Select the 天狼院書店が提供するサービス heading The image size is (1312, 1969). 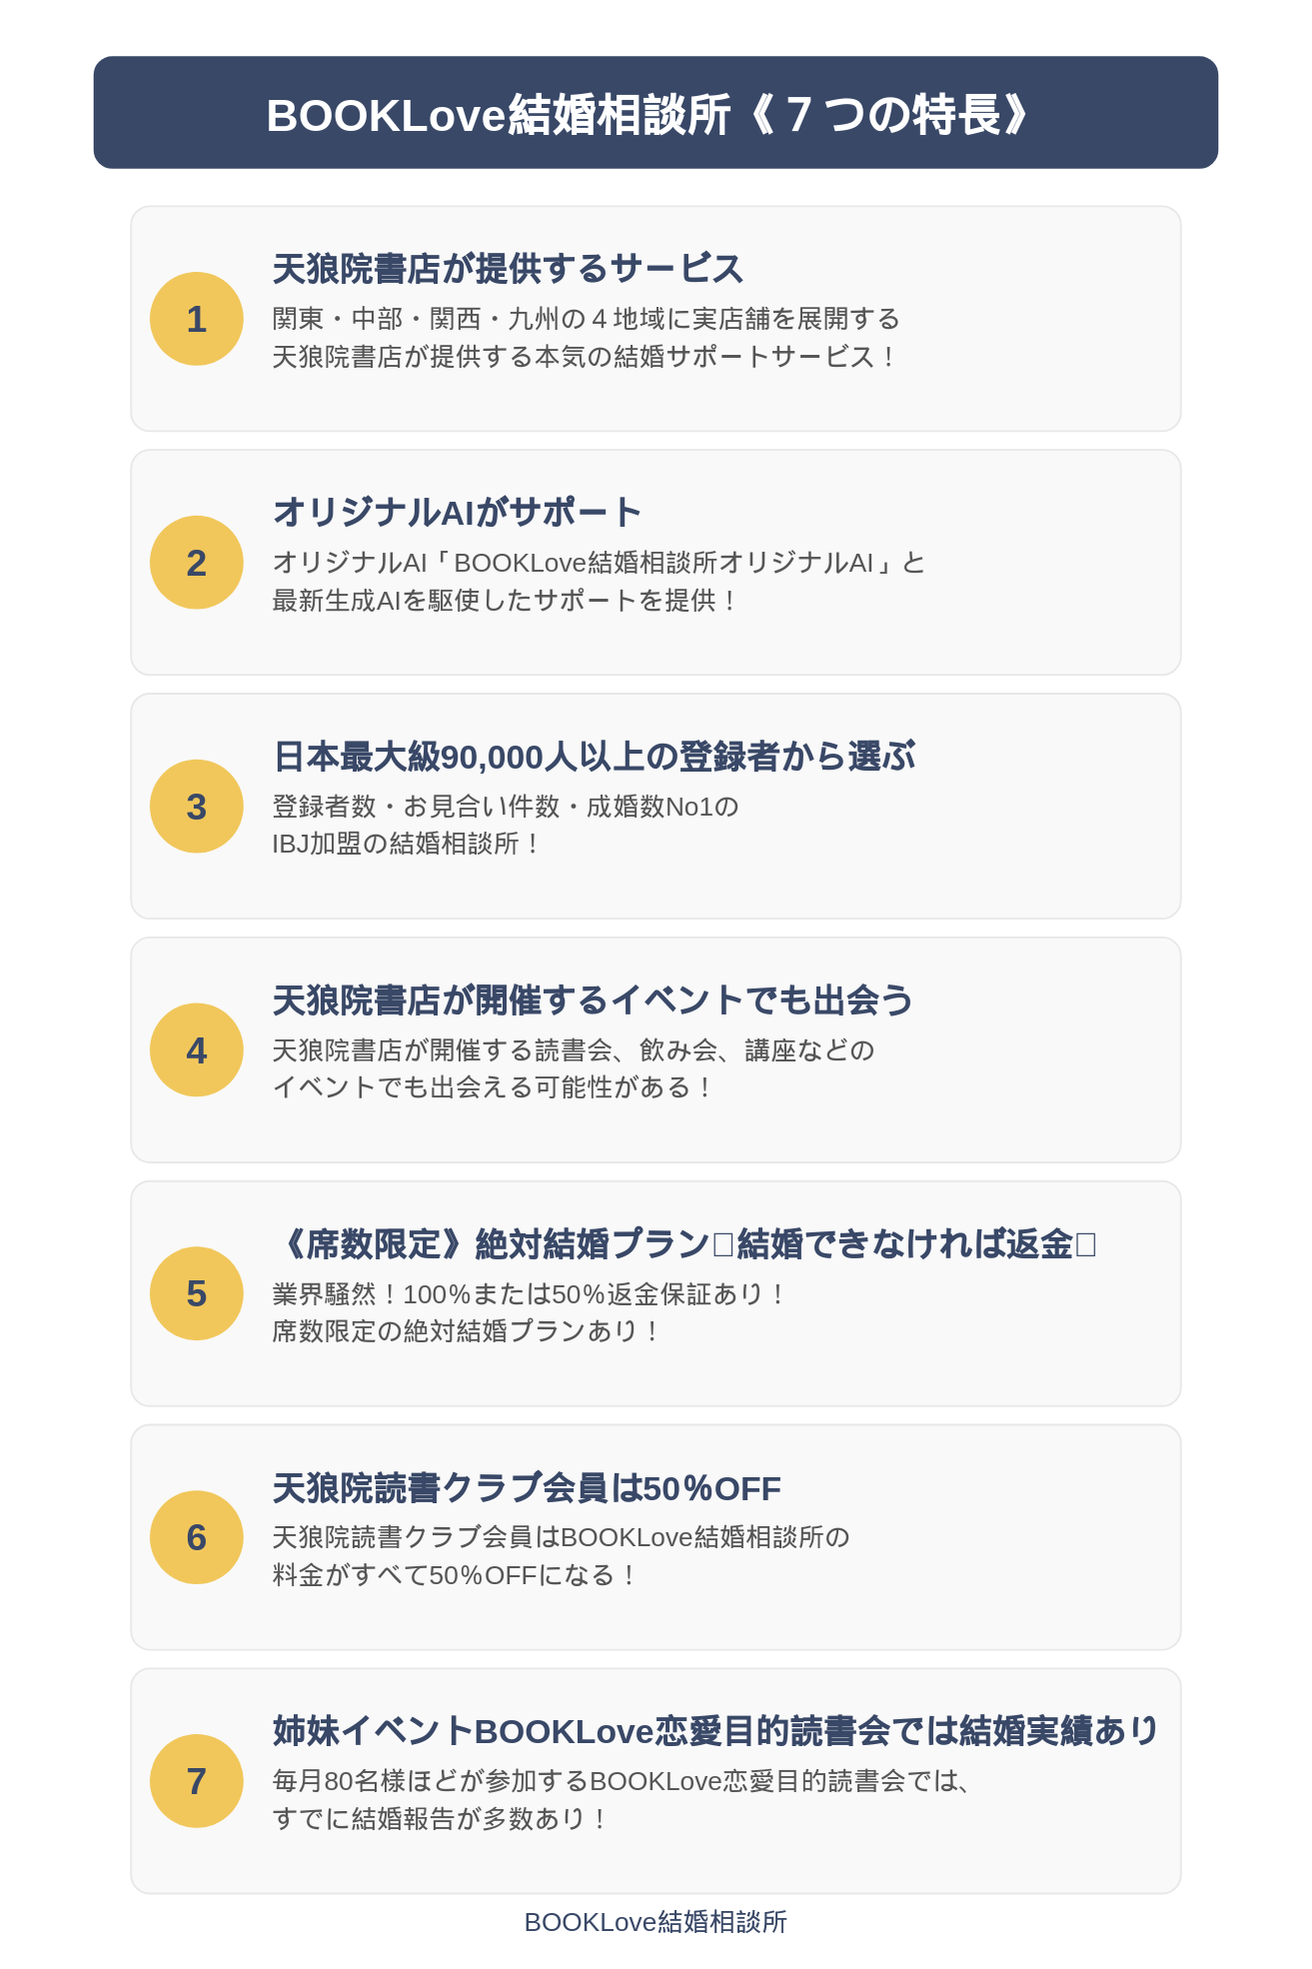(508, 268)
